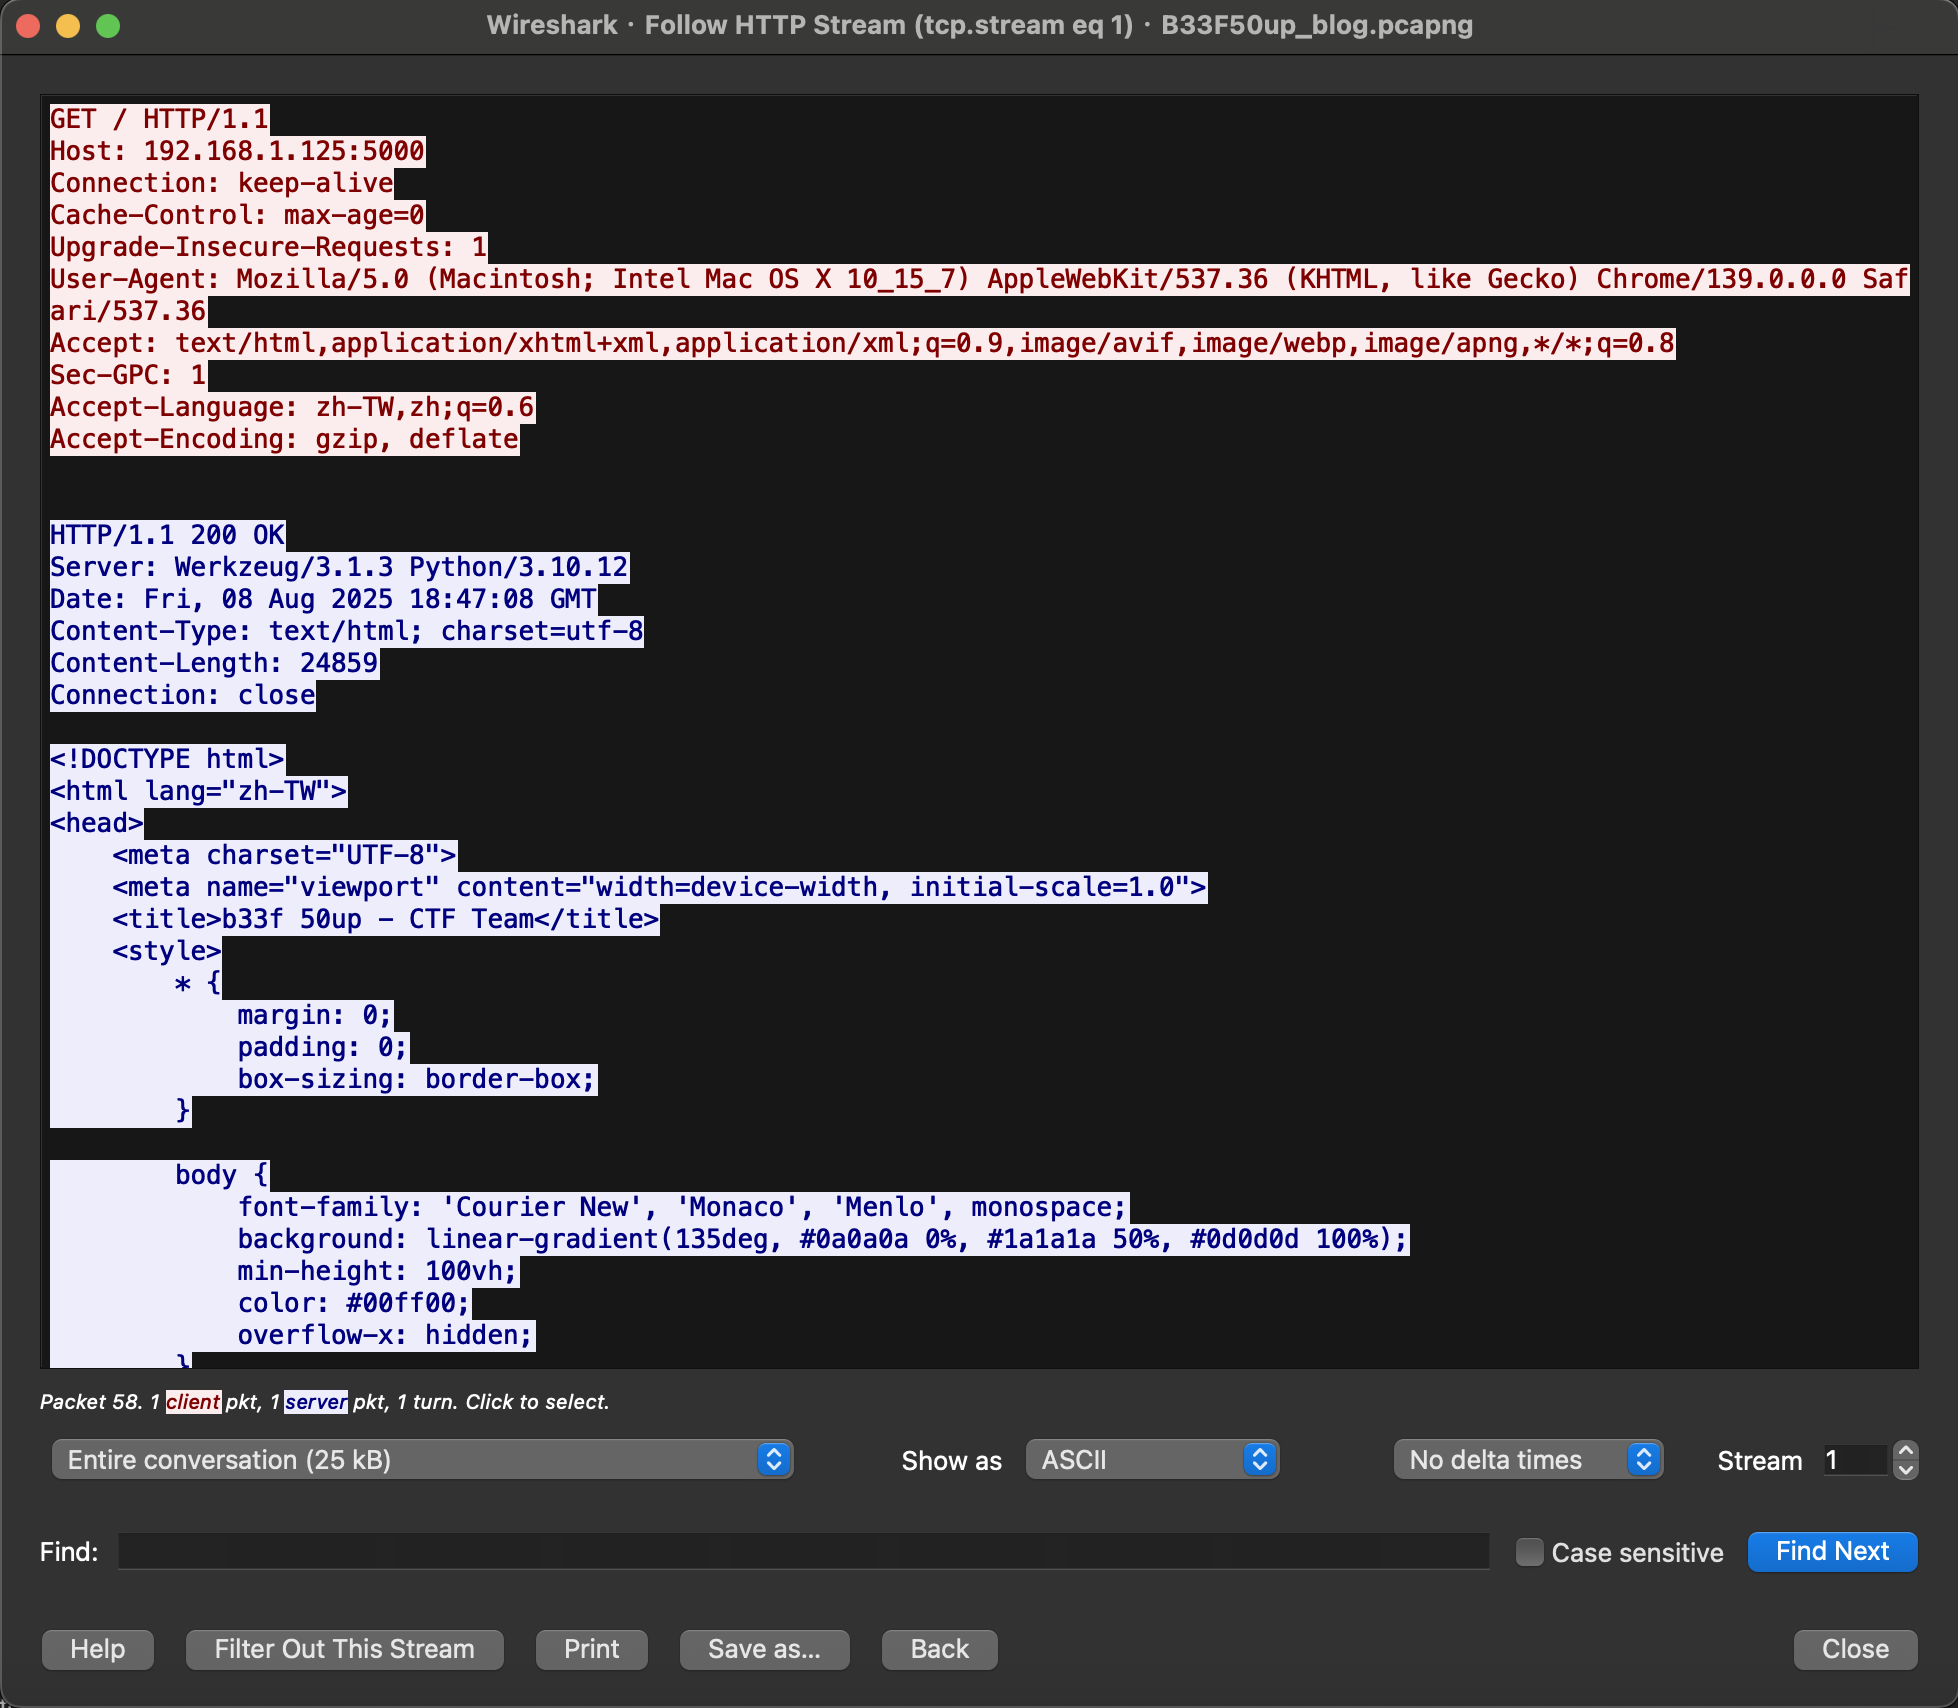Click inside the Find text field
Screen dimensions: 1958x1708
[803, 1552]
